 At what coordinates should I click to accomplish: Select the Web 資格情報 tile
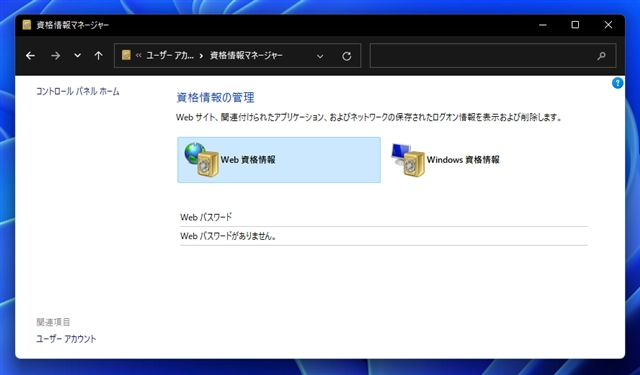tap(279, 160)
